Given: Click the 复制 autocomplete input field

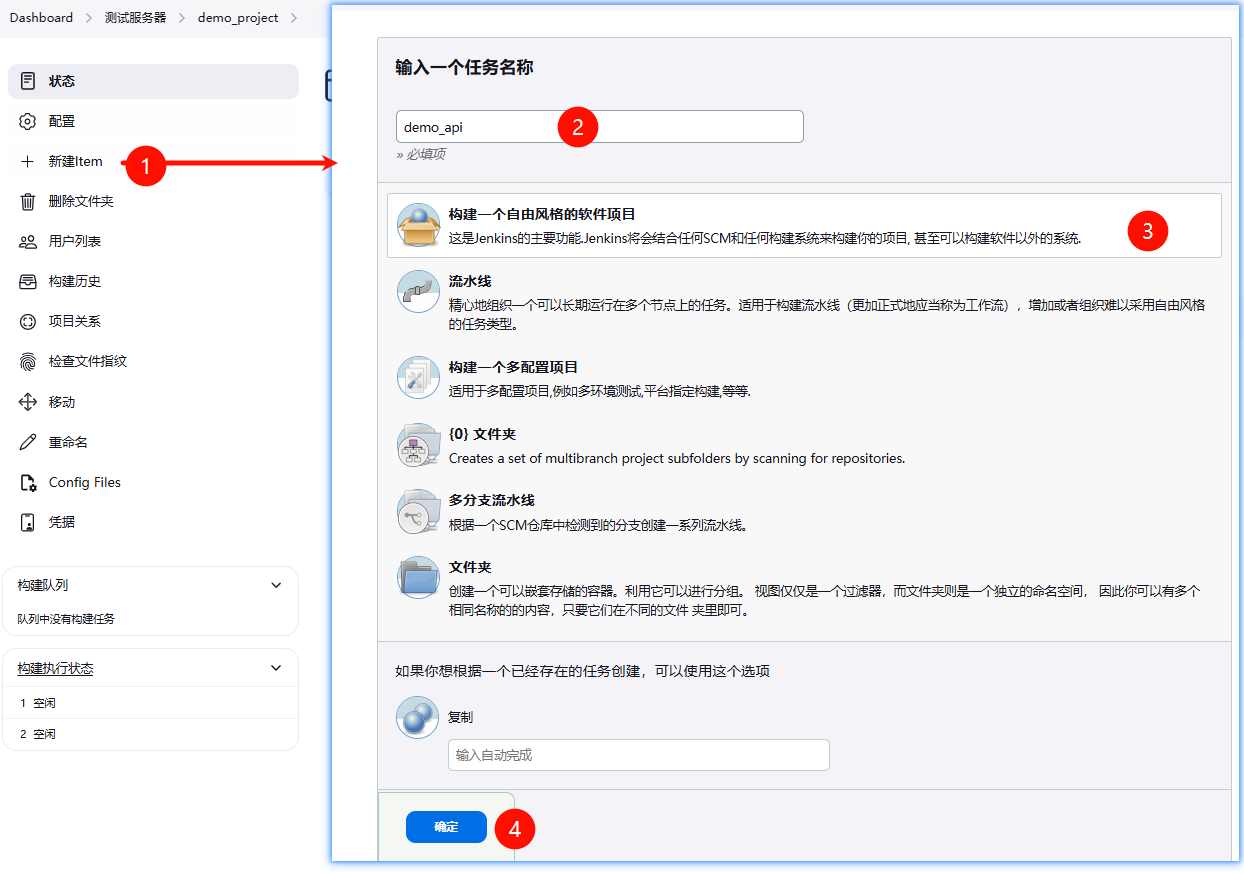Looking at the screenshot, I should [x=638, y=755].
